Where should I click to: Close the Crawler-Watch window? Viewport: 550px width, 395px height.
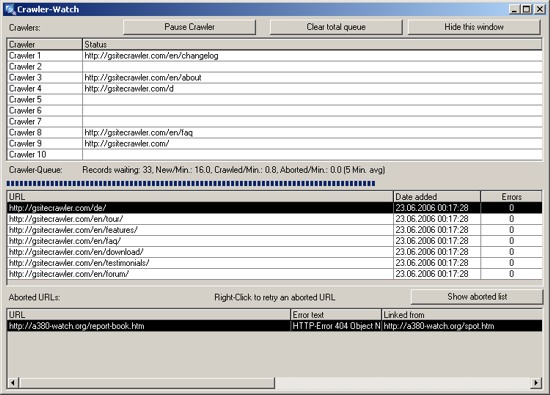pos(539,9)
